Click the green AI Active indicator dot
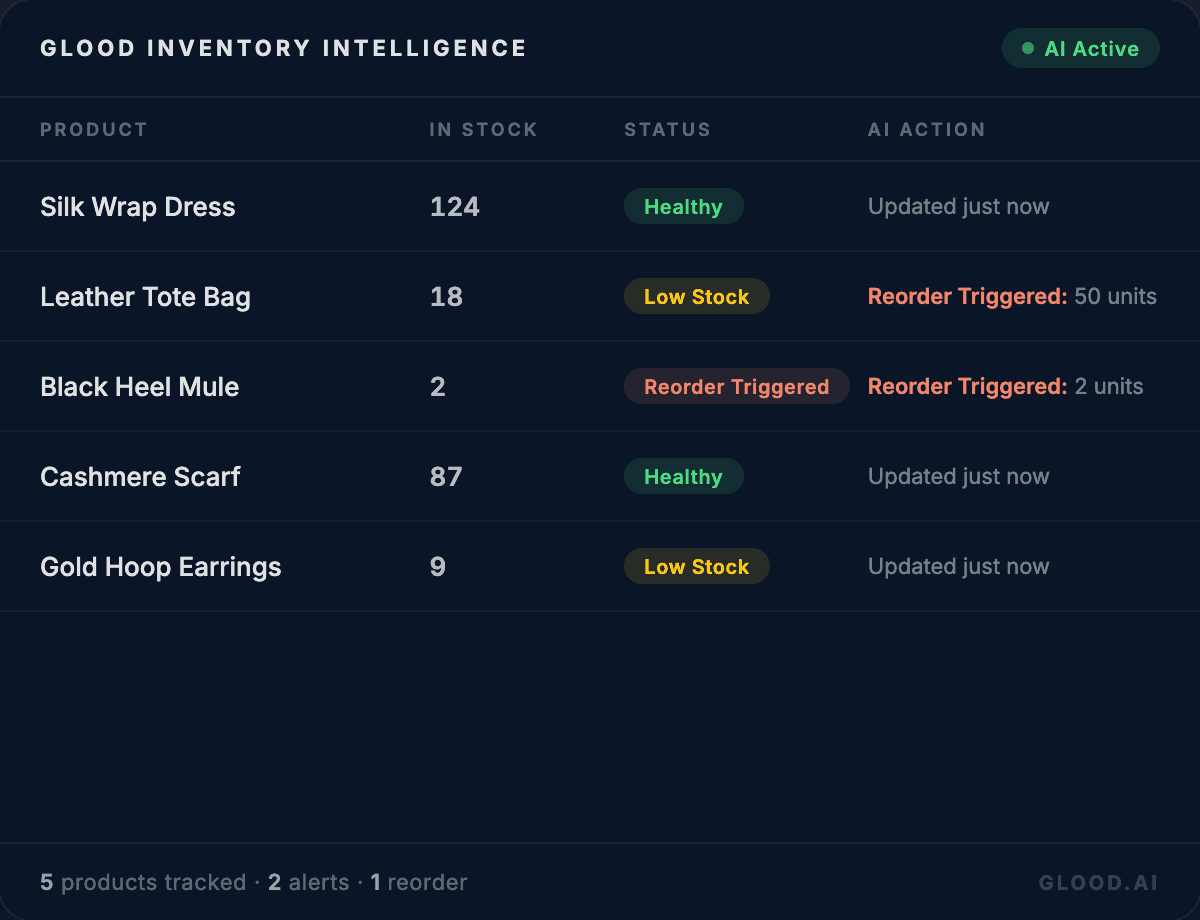The height and width of the screenshot is (920, 1200). pos(1027,48)
